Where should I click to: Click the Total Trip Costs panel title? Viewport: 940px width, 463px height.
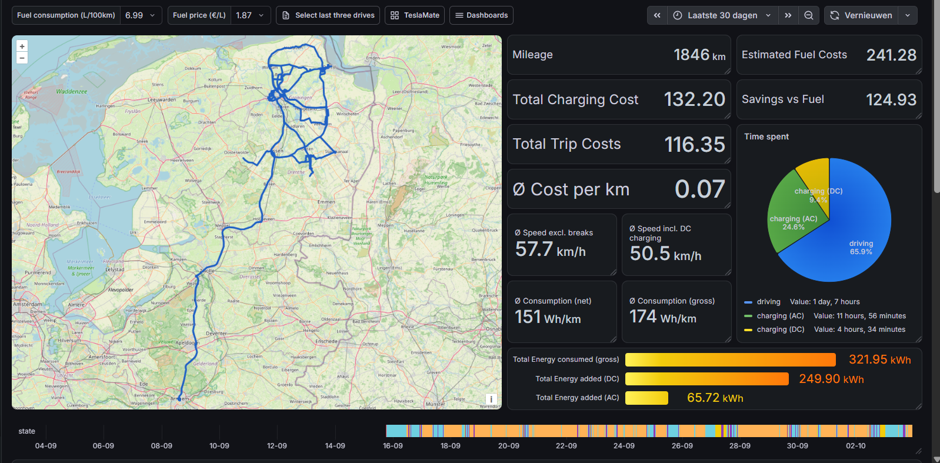point(567,144)
